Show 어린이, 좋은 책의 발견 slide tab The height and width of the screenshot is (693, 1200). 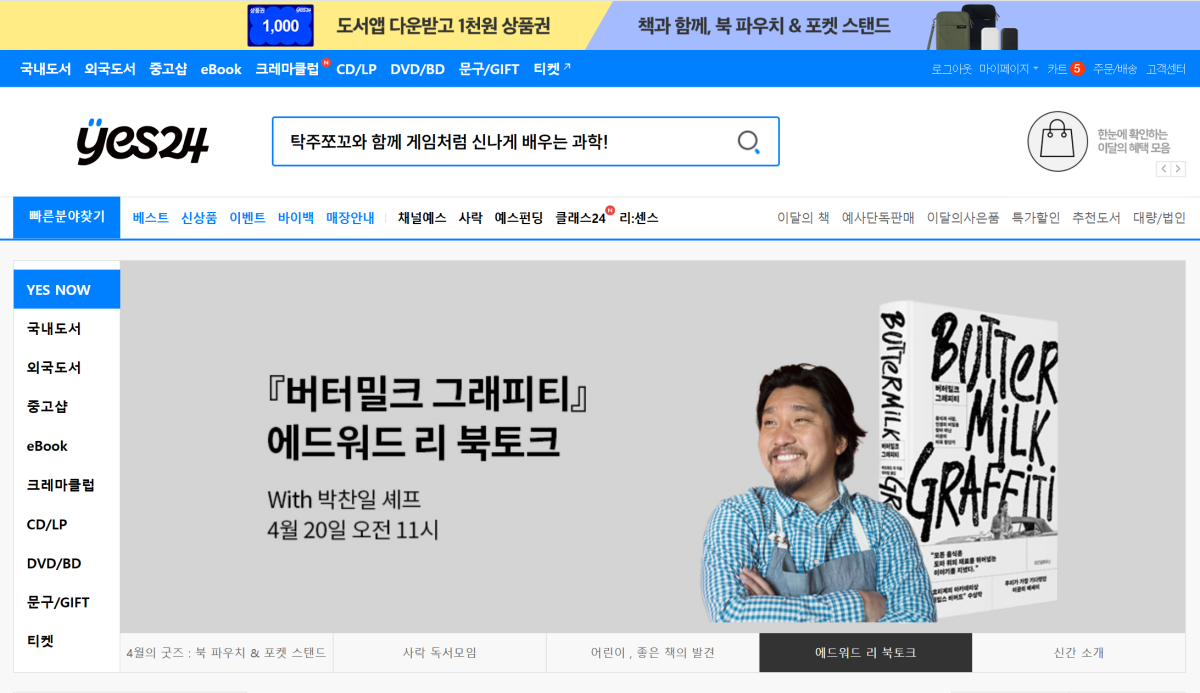[x=653, y=653]
